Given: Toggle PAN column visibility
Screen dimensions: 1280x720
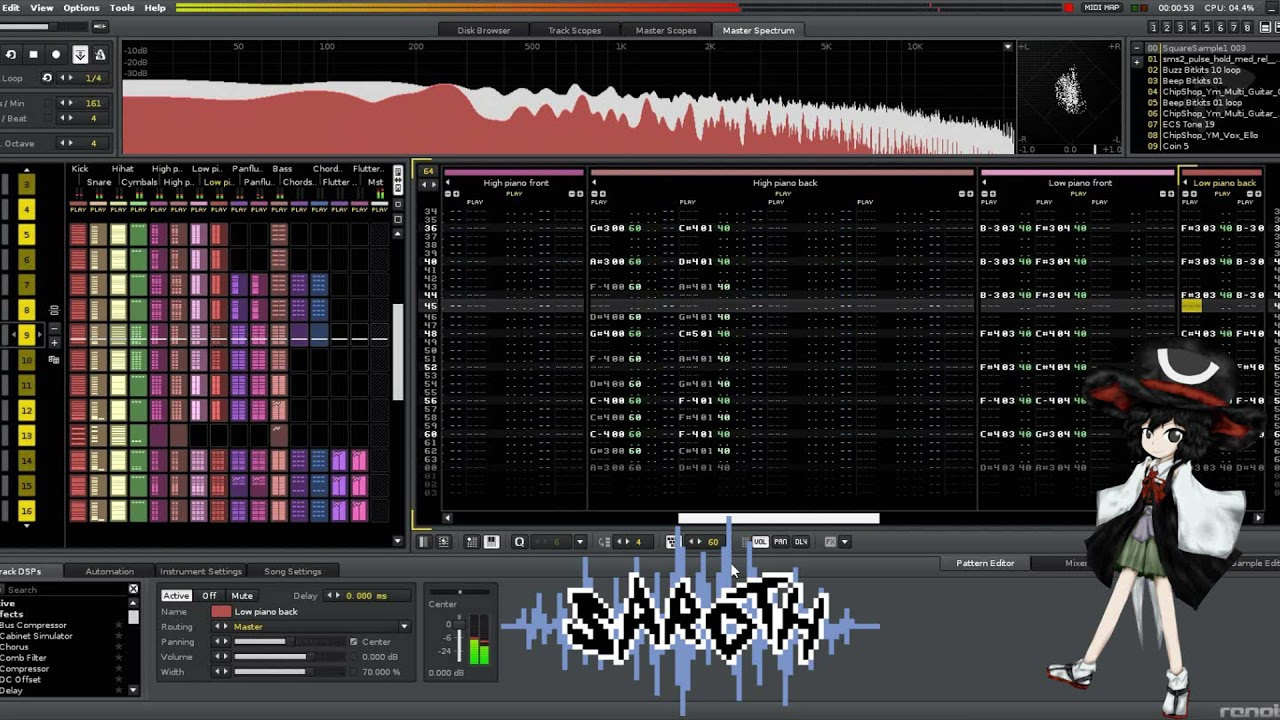Looking at the screenshot, I should pos(780,542).
